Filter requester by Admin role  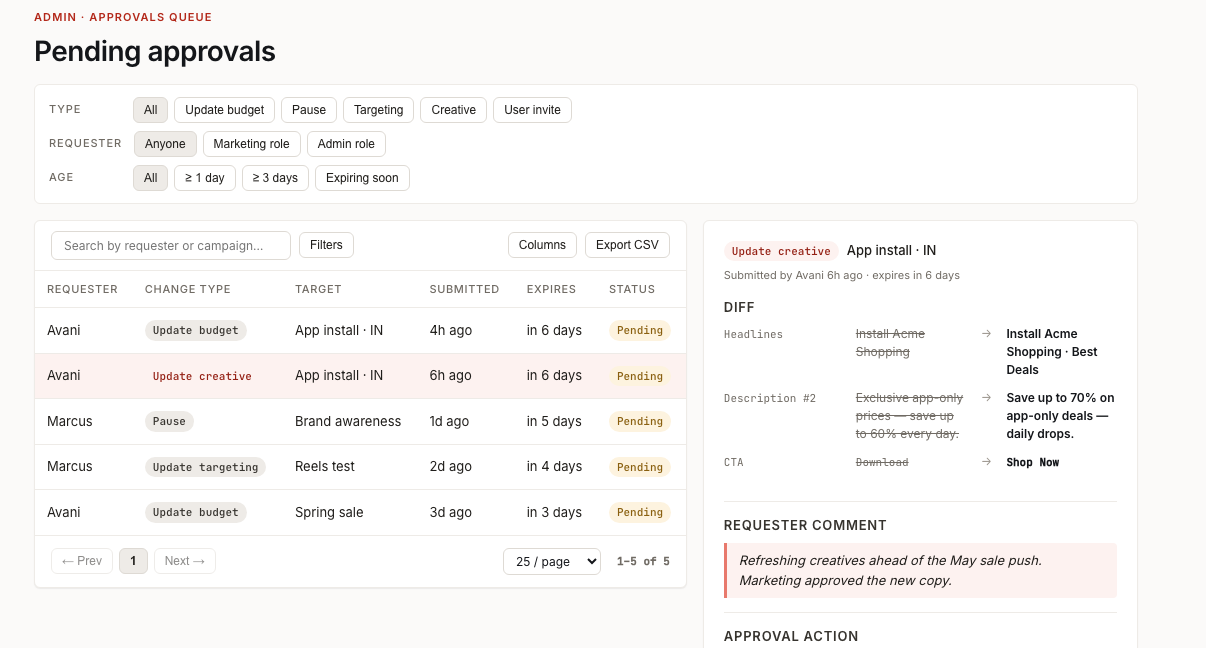coord(346,144)
